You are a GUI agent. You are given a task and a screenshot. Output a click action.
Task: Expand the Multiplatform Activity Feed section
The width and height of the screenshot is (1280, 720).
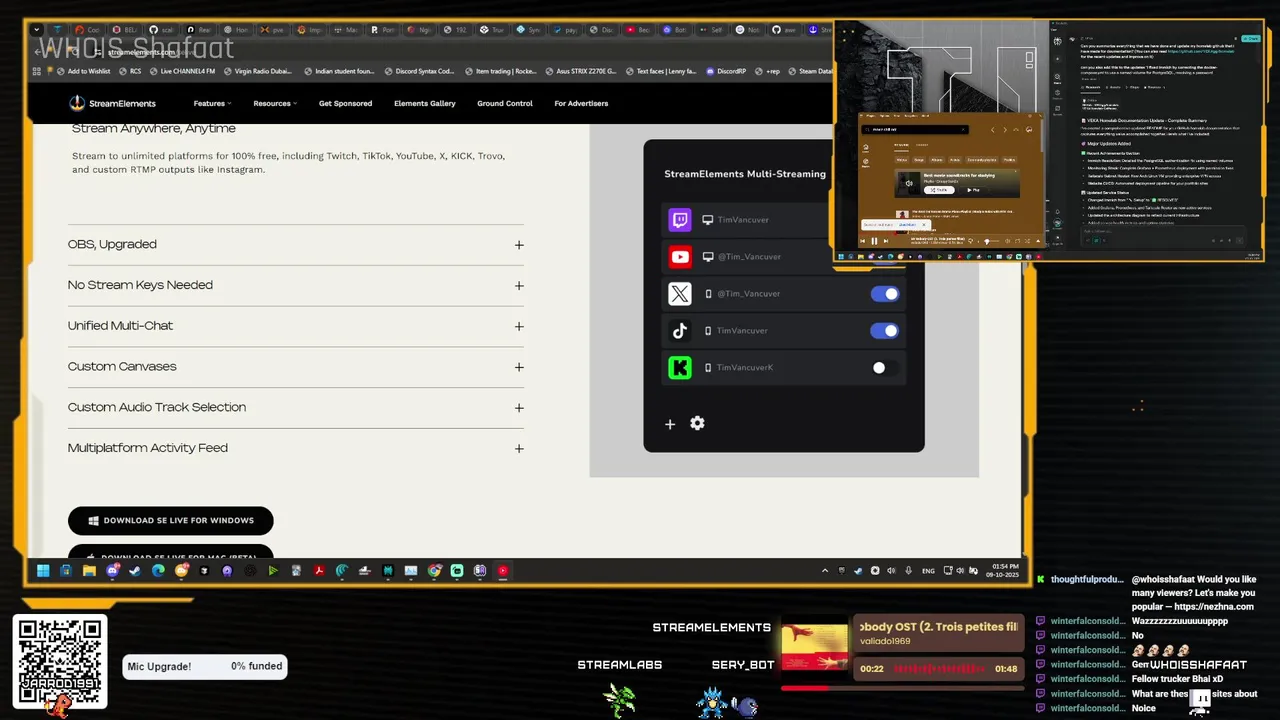295,448
